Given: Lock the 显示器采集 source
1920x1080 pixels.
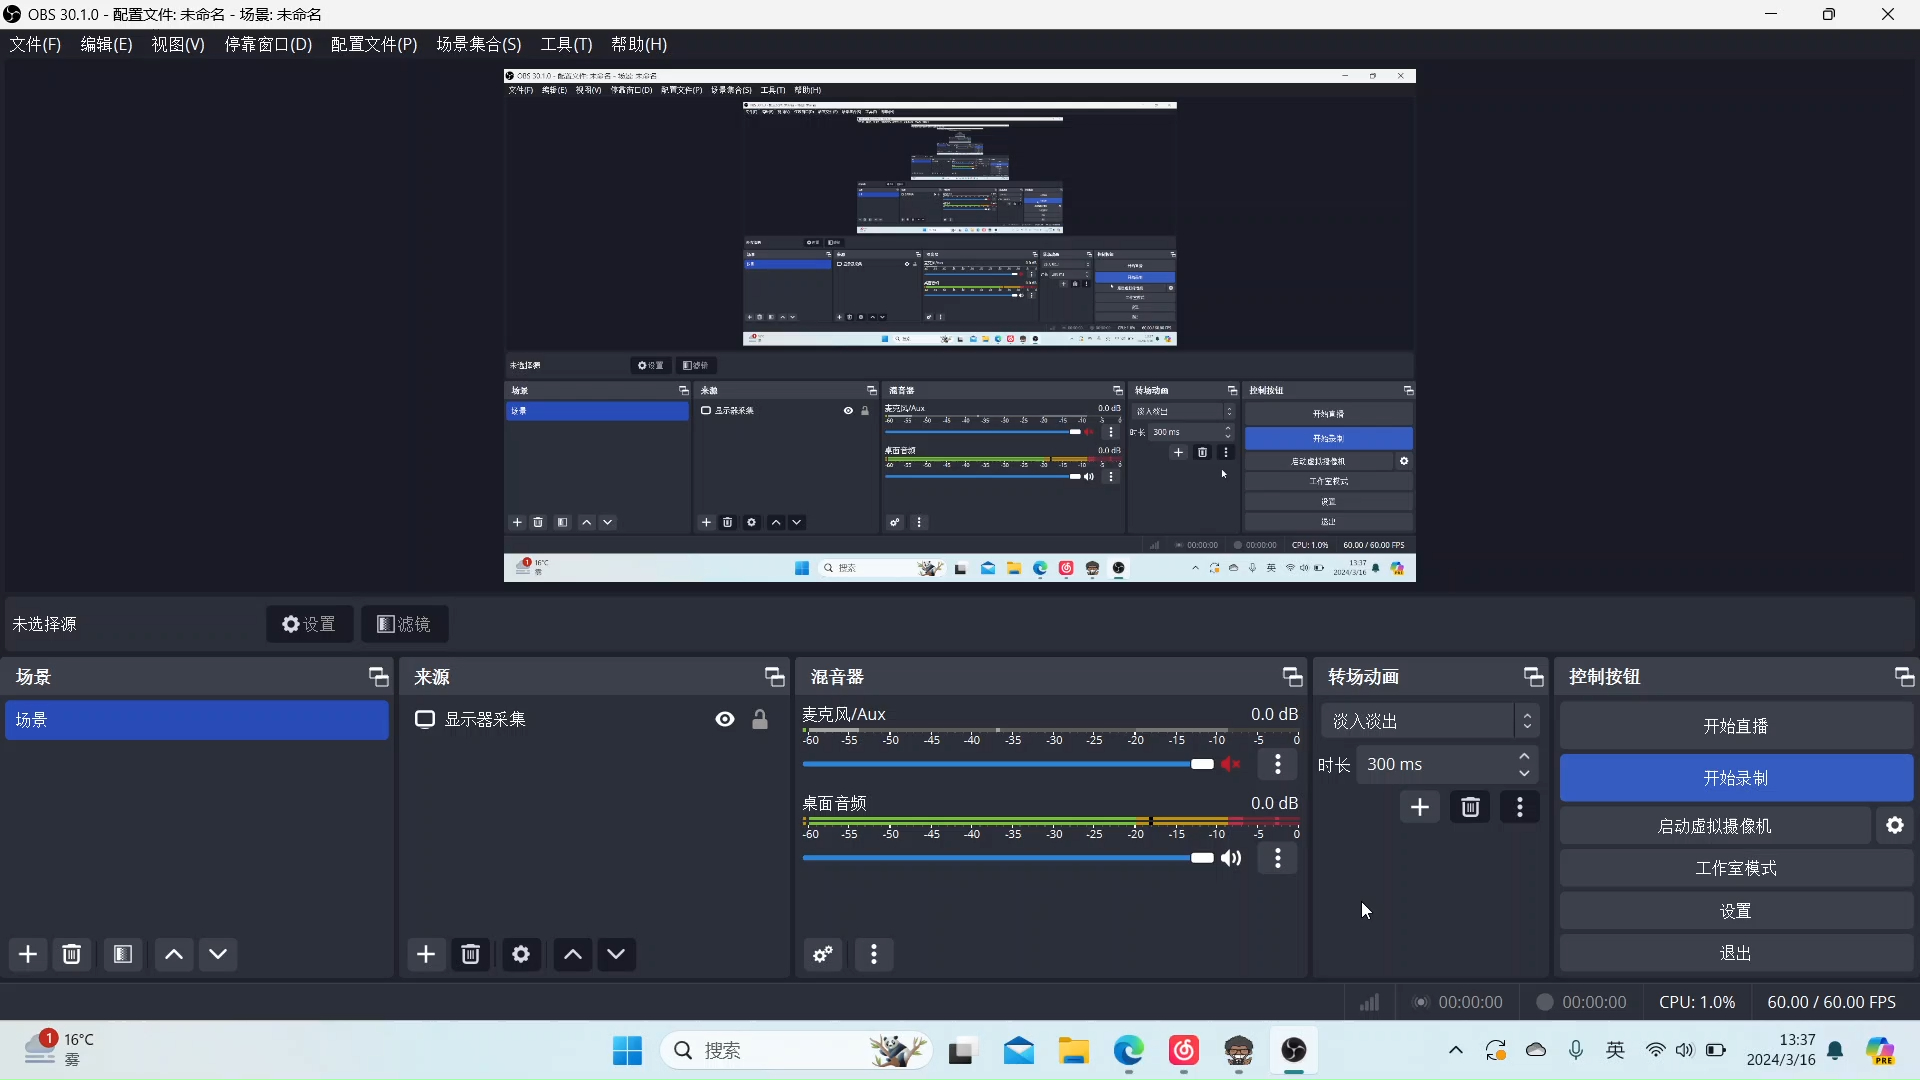Looking at the screenshot, I should tap(761, 719).
